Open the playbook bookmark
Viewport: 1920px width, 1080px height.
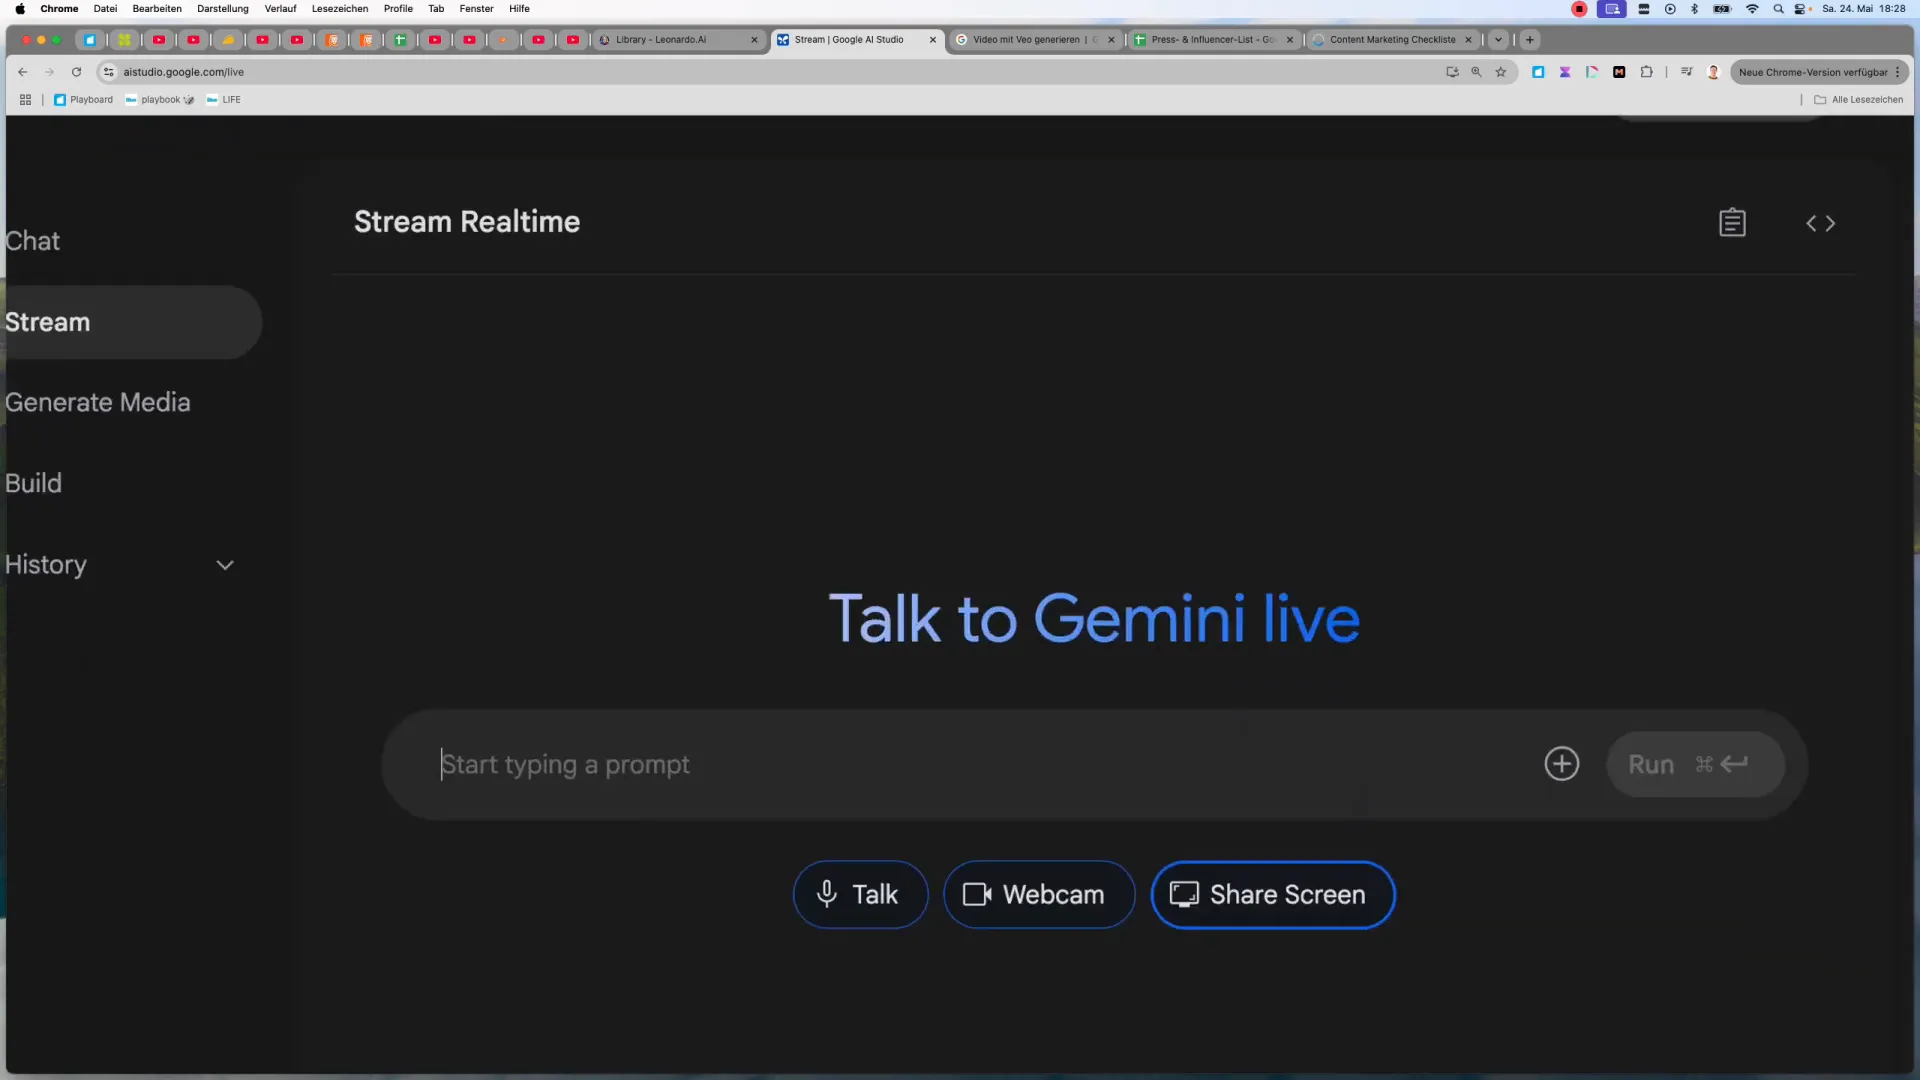click(159, 100)
